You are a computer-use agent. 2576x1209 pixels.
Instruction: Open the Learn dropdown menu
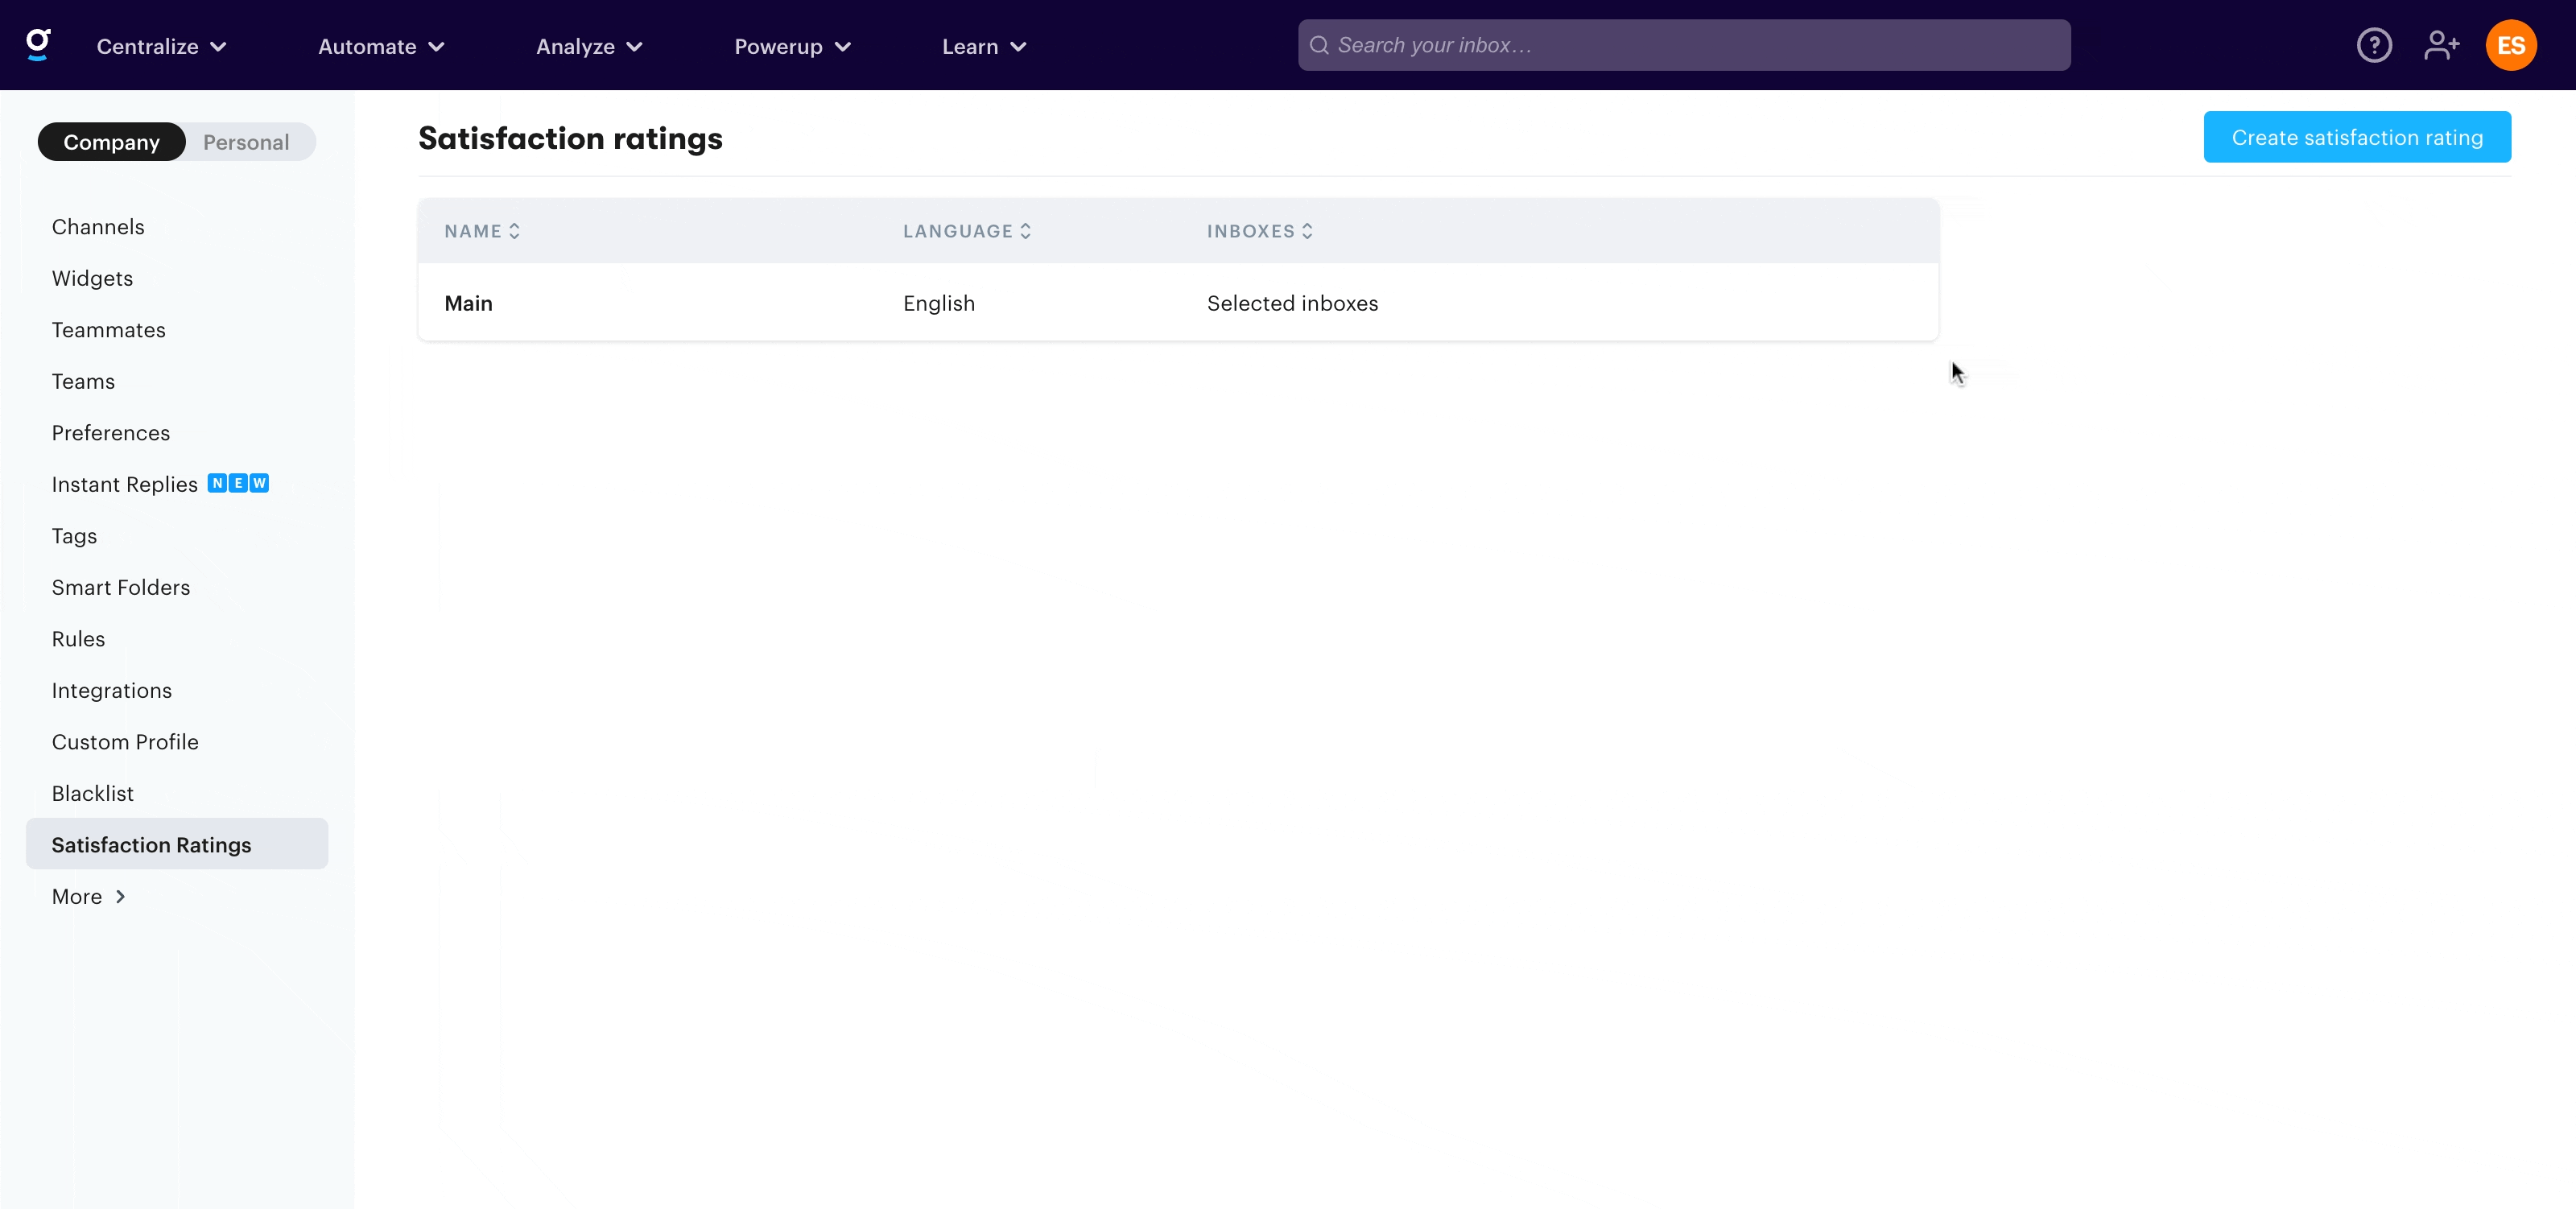coord(984,46)
